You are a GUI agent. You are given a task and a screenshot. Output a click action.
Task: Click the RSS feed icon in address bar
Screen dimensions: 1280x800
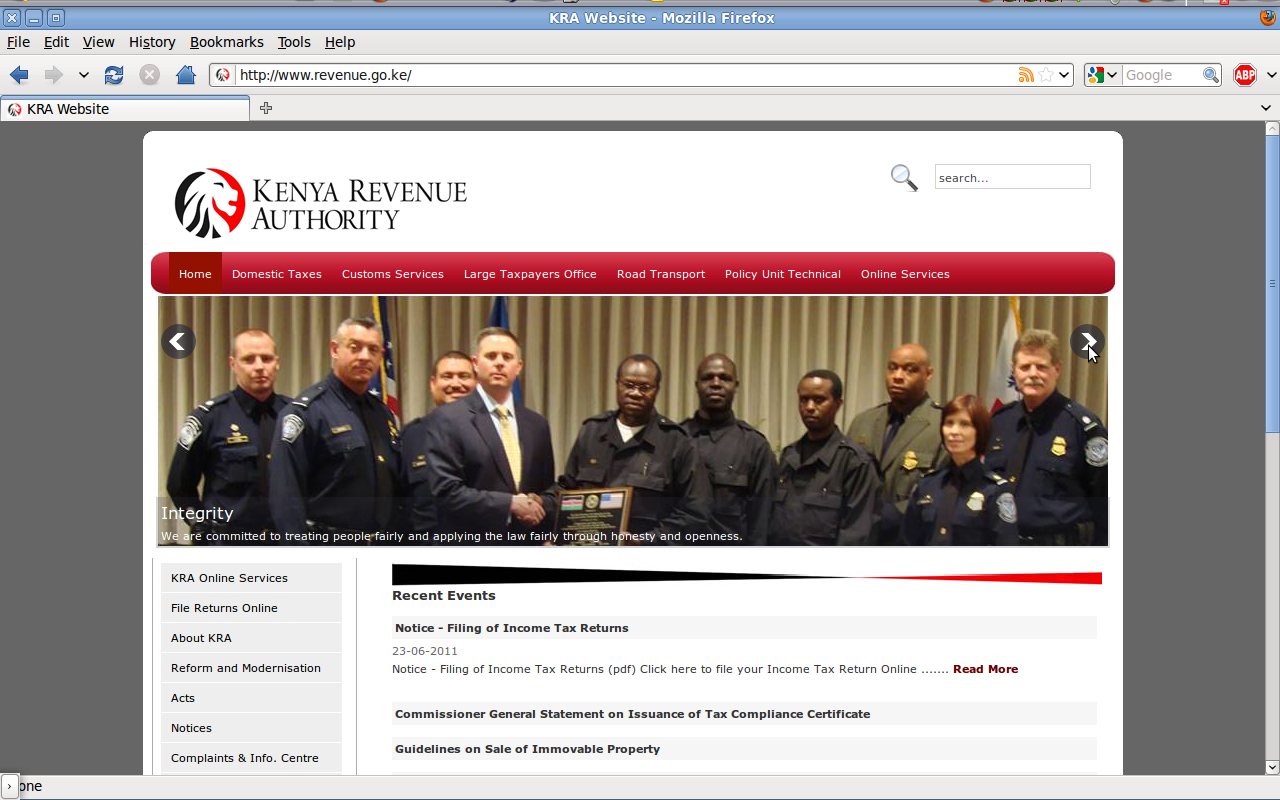click(x=1026, y=75)
